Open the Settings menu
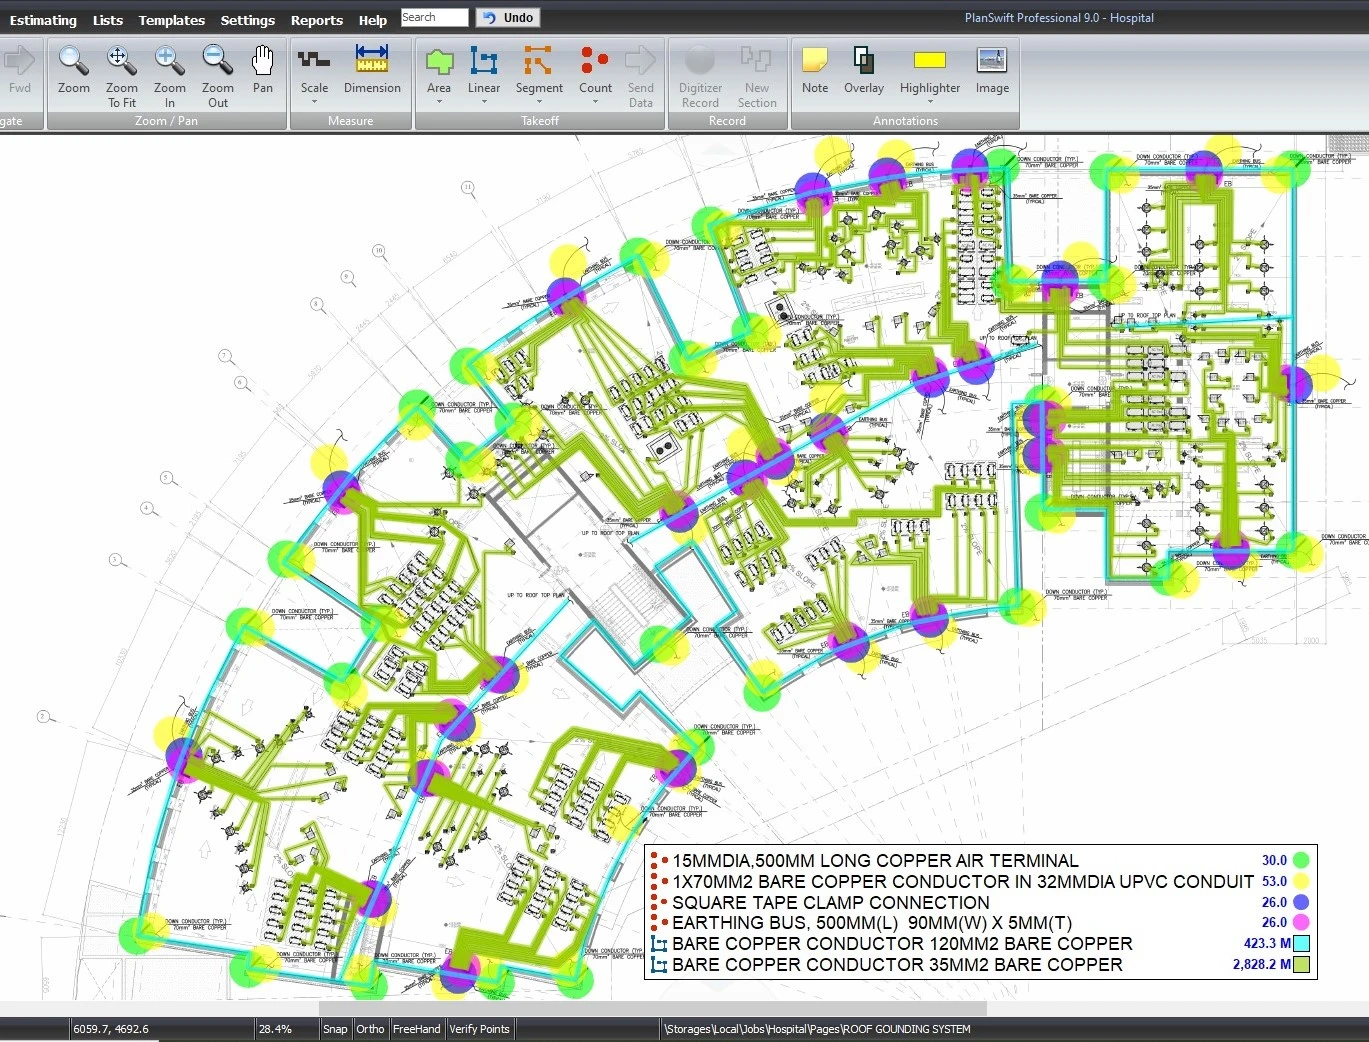Viewport: 1369px width, 1042px height. 248,20
